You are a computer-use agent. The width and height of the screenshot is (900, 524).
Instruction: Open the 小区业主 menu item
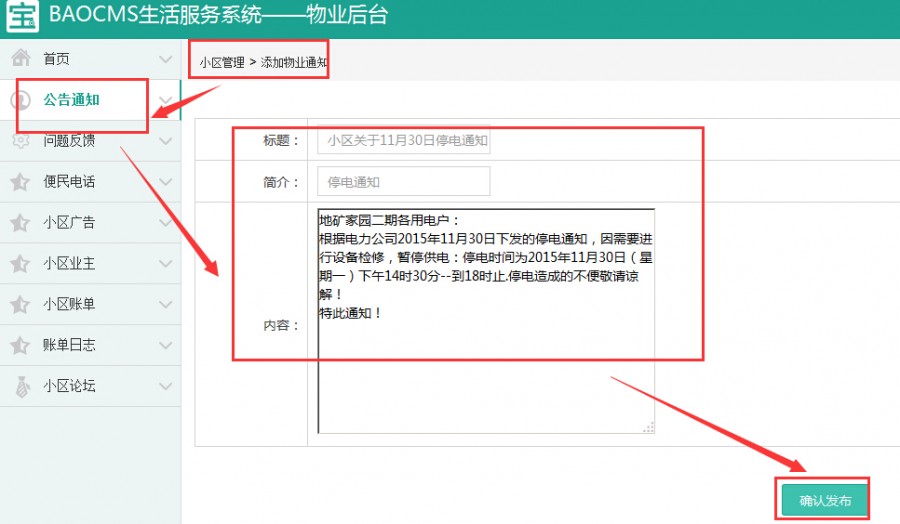tap(90, 263)
